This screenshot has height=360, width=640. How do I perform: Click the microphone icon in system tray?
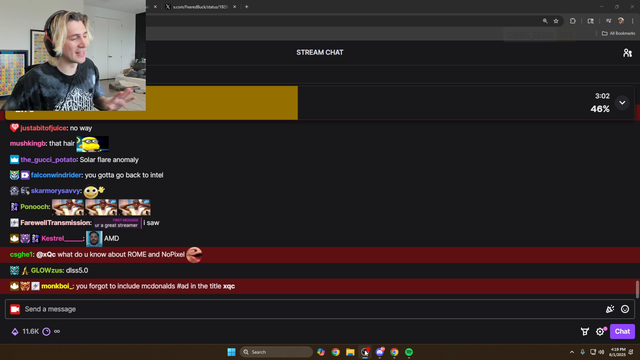coord(582,352)
